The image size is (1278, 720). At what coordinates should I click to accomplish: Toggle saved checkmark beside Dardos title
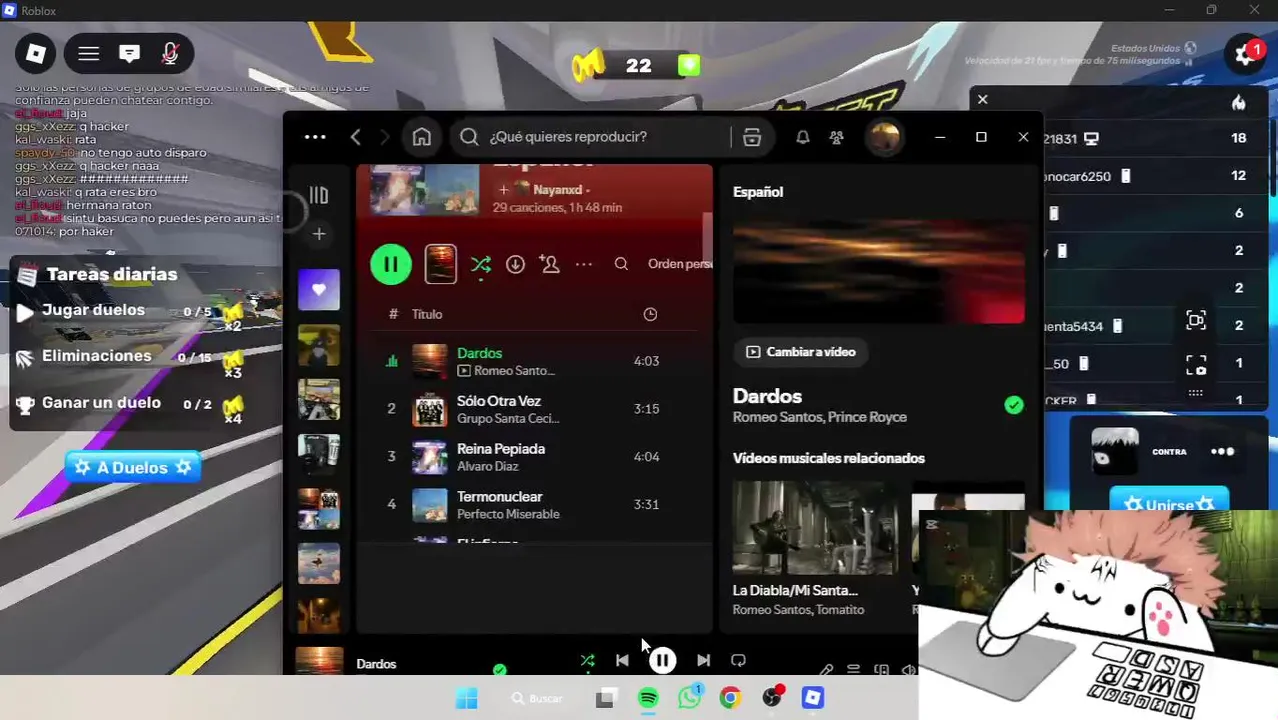tap(1014, 405)
